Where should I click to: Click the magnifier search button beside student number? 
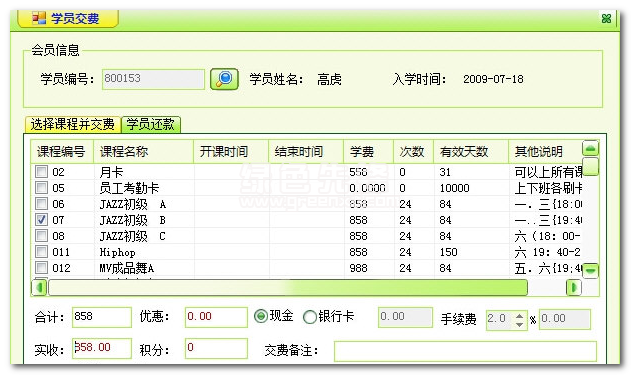coord(224,79)
